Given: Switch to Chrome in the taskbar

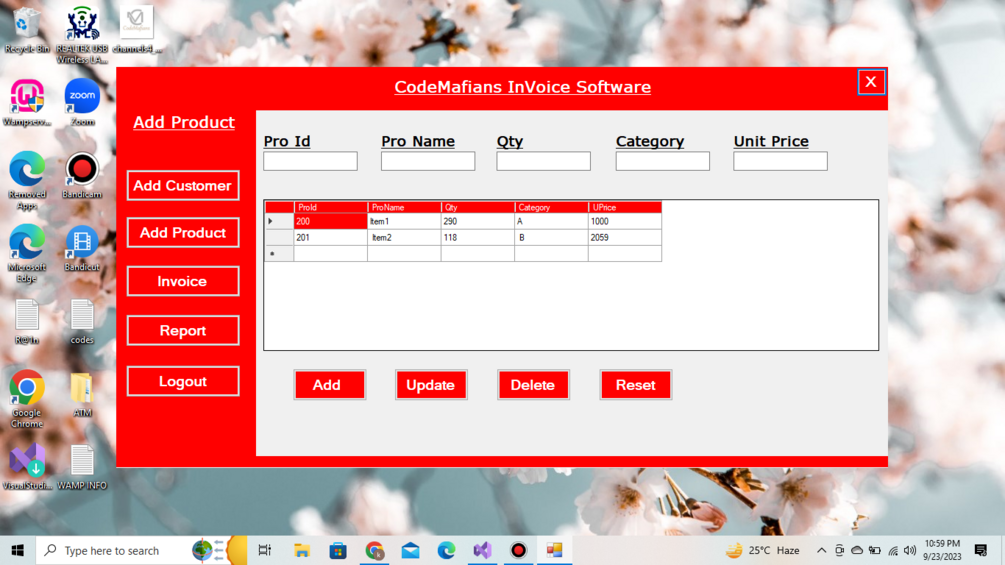Looking at the screenshot, I should click(374, 550).
